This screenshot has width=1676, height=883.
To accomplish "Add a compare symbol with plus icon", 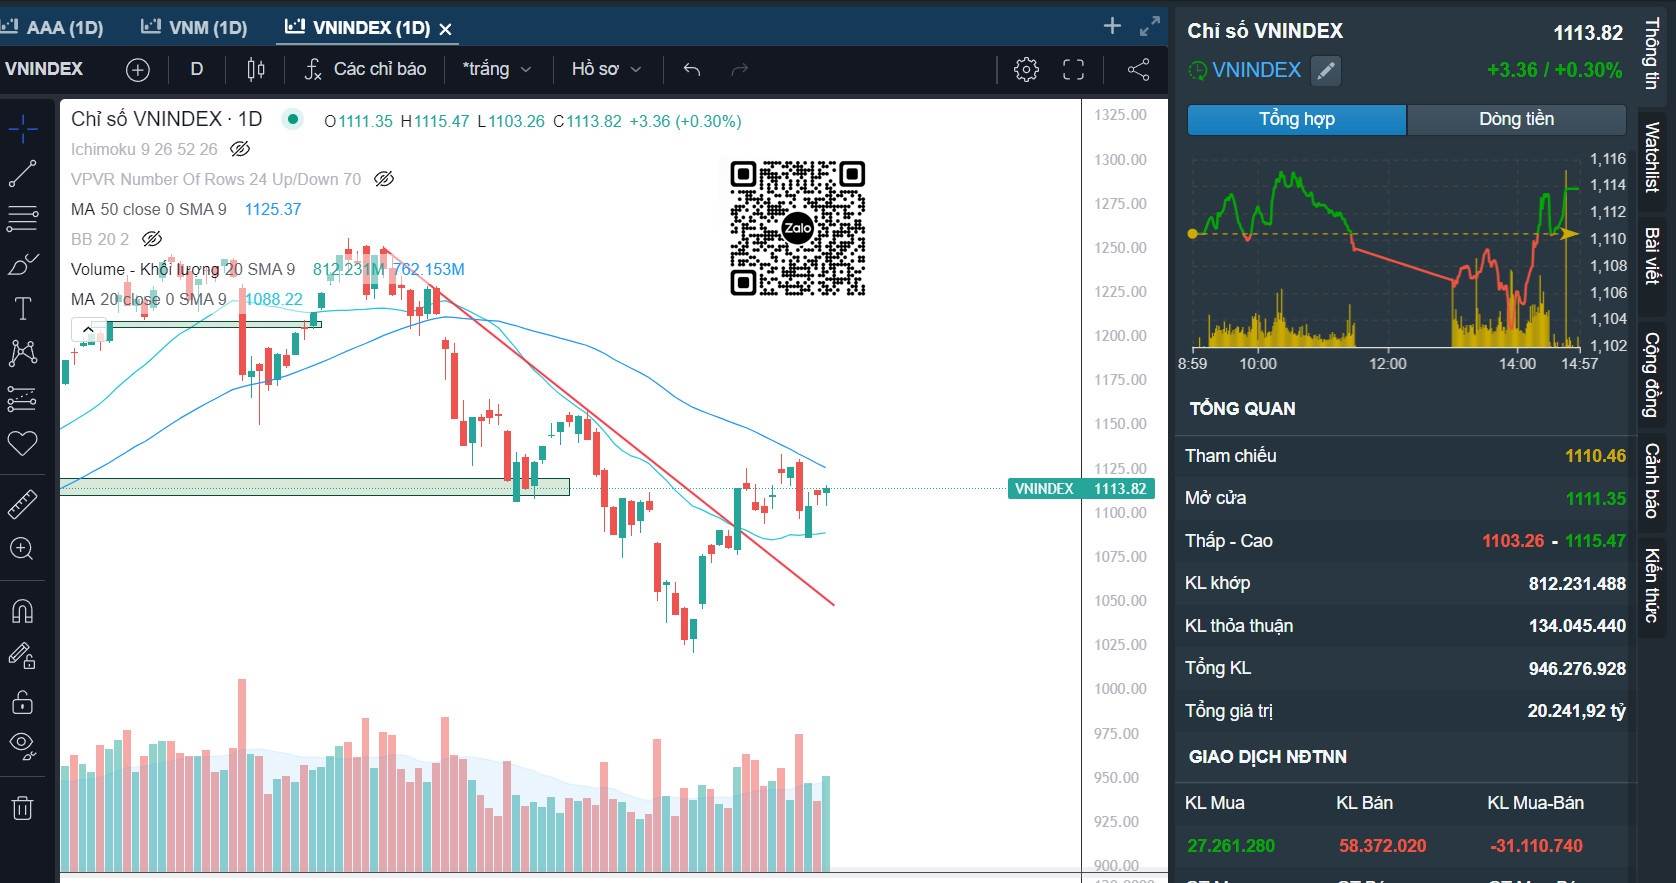I will pos(138,69).
